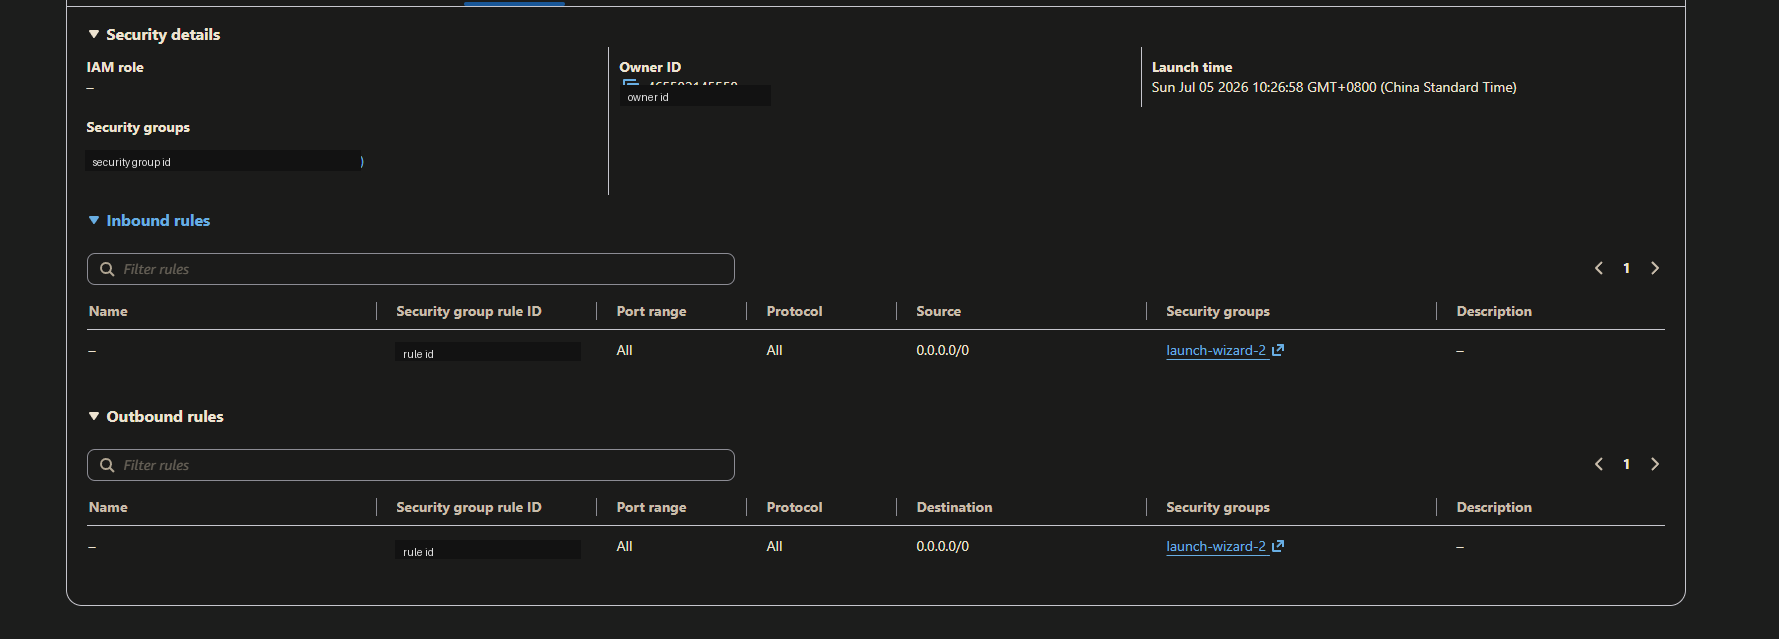
Task: Click inbound Protocol column header
Action: pos(795,311)
